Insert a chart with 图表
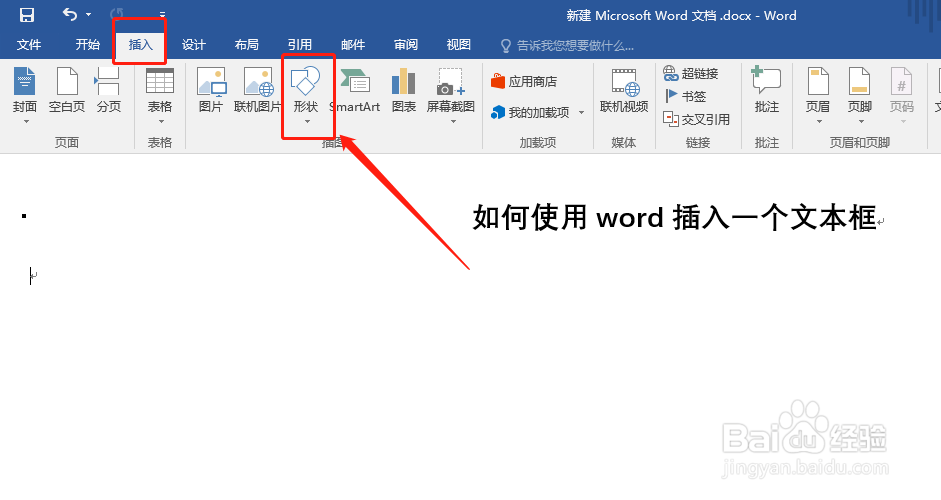This screenshot has width=941, height=500. [403, 90]
